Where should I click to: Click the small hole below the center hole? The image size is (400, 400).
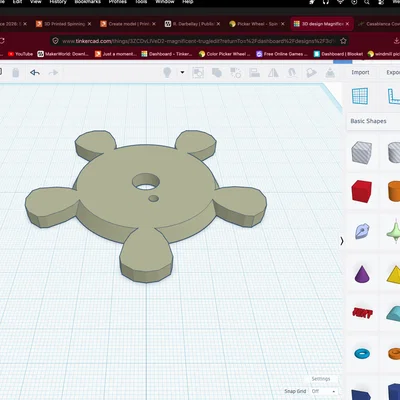(153, 198)
